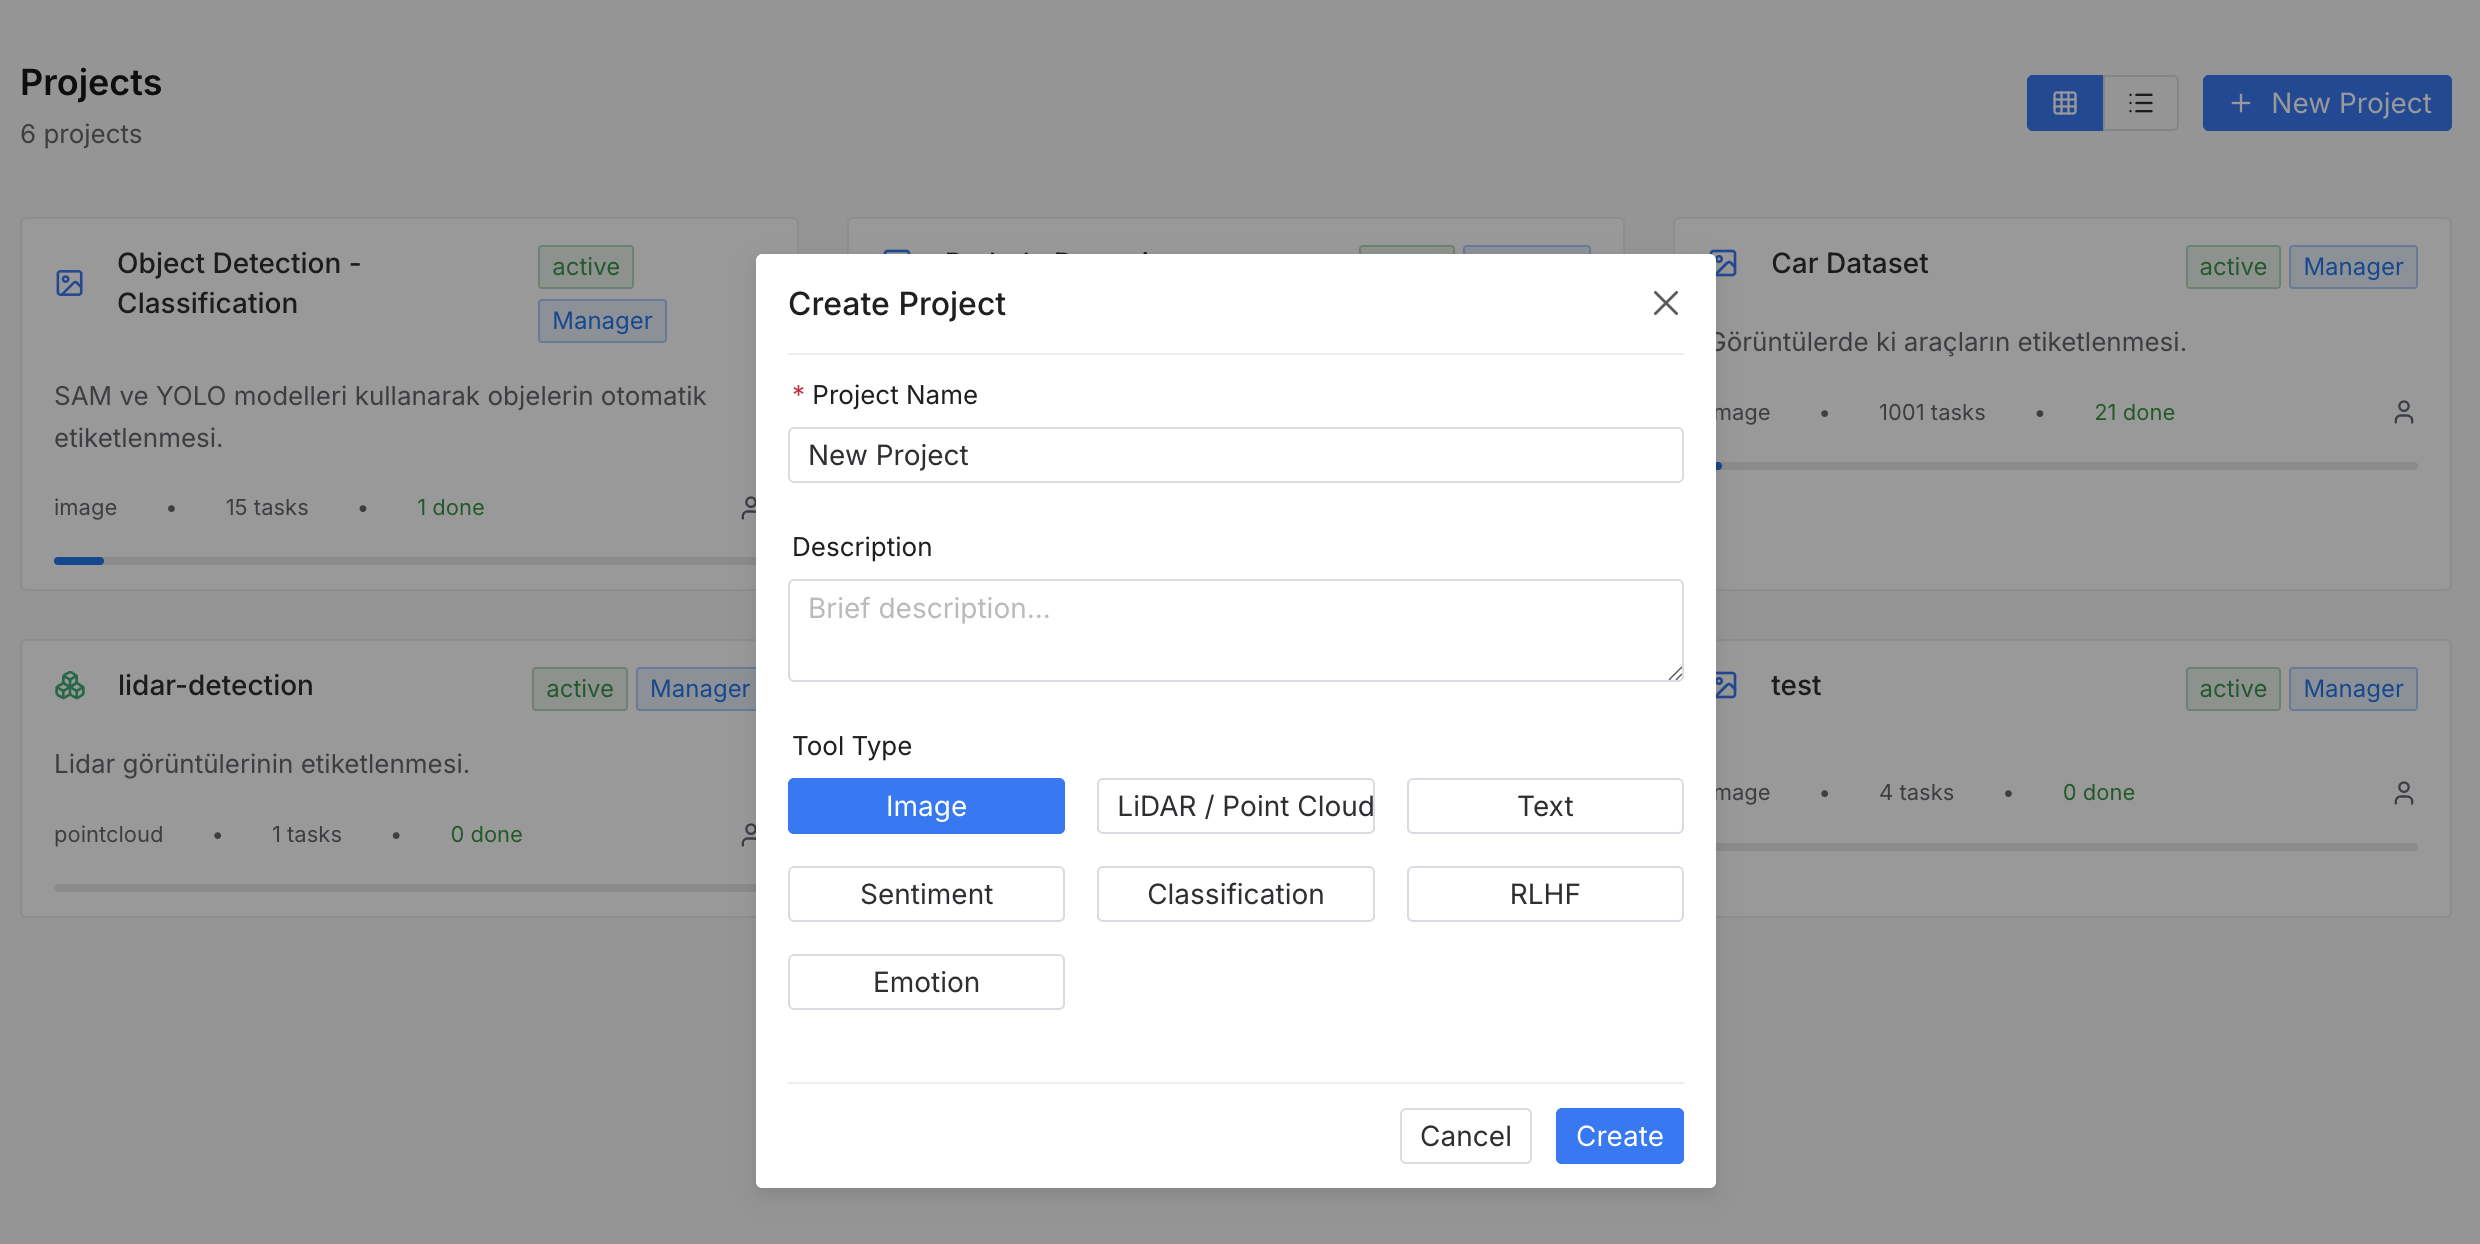Cancel project creation
The width and height of the screenshot is (2480, 1244).
[x=1465, y=1136]
